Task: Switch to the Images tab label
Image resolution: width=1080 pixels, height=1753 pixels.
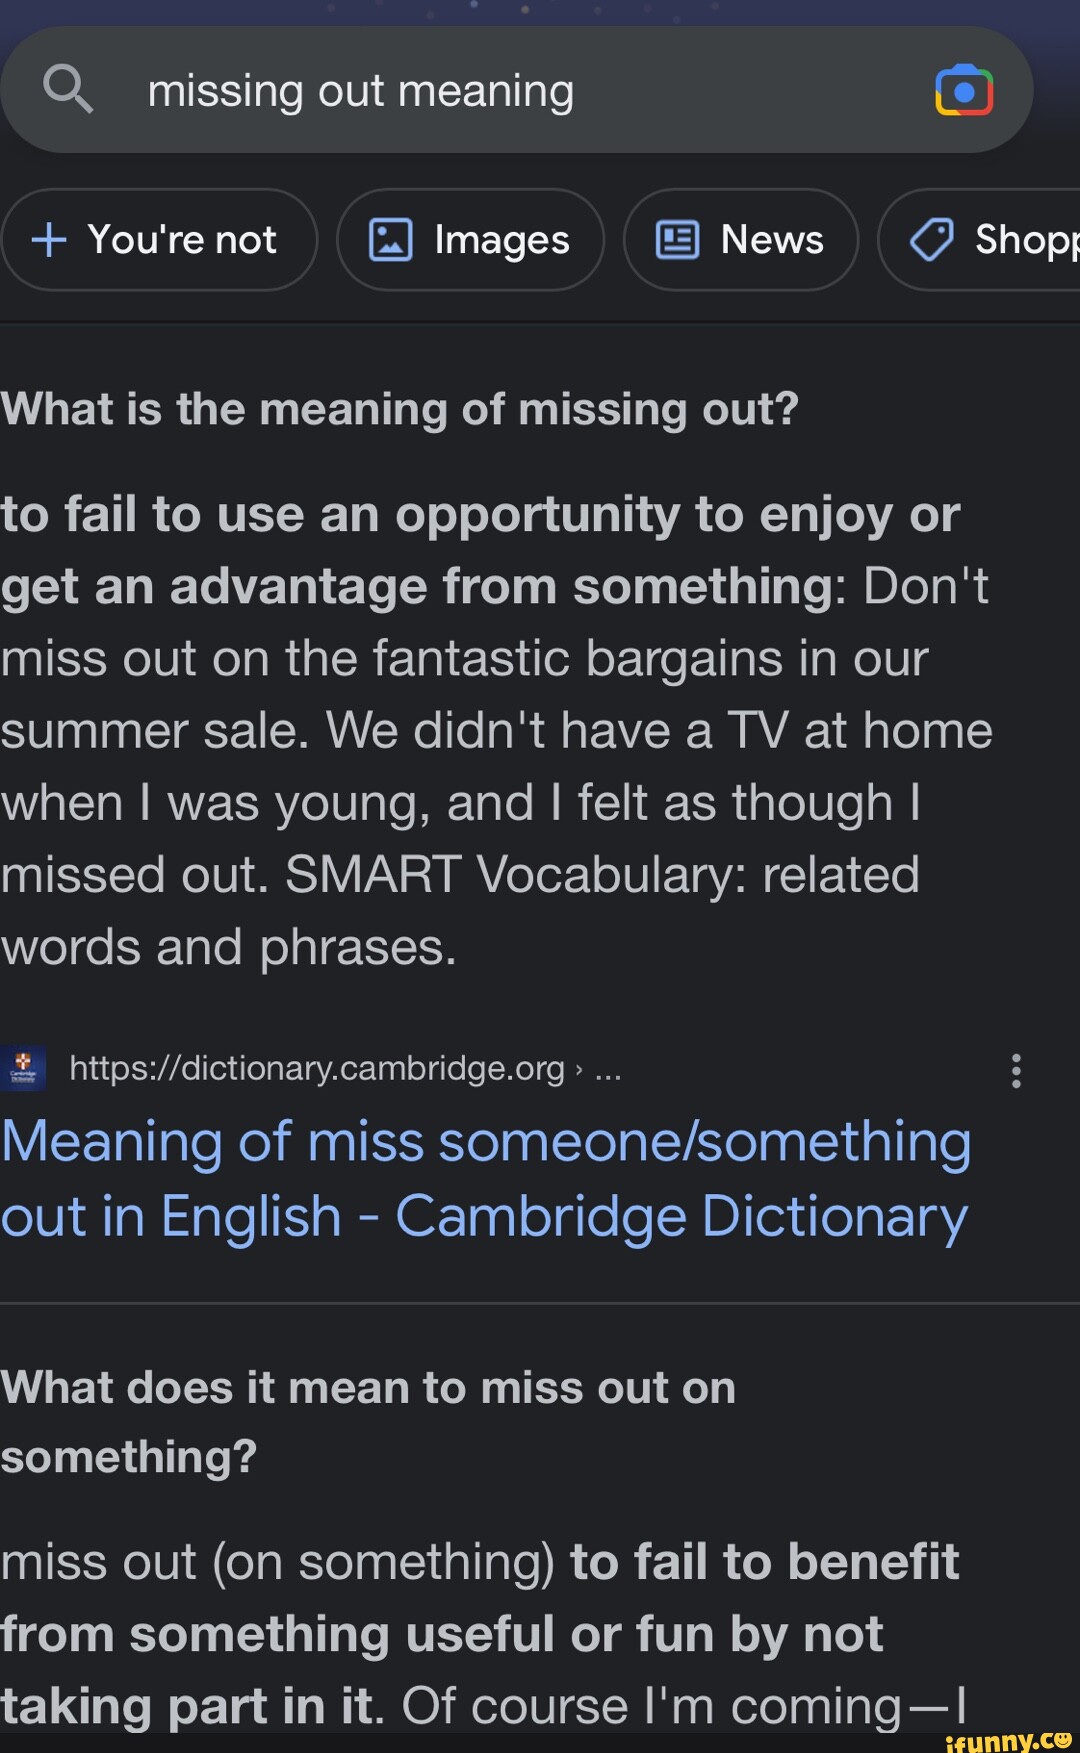Action: point(501,240)
